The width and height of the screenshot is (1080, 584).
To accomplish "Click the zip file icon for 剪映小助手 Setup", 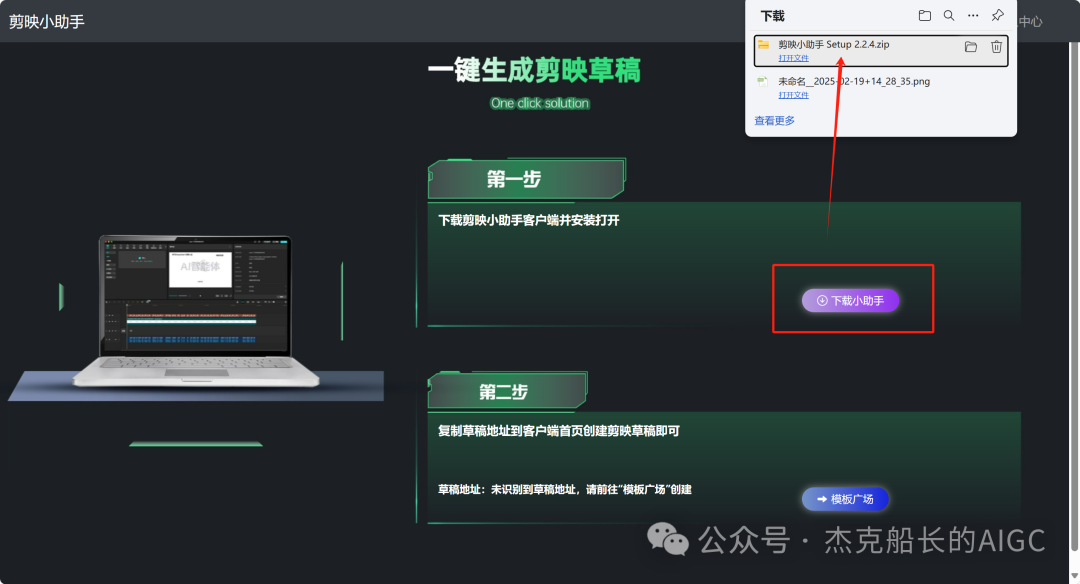I will coord(763,45).
